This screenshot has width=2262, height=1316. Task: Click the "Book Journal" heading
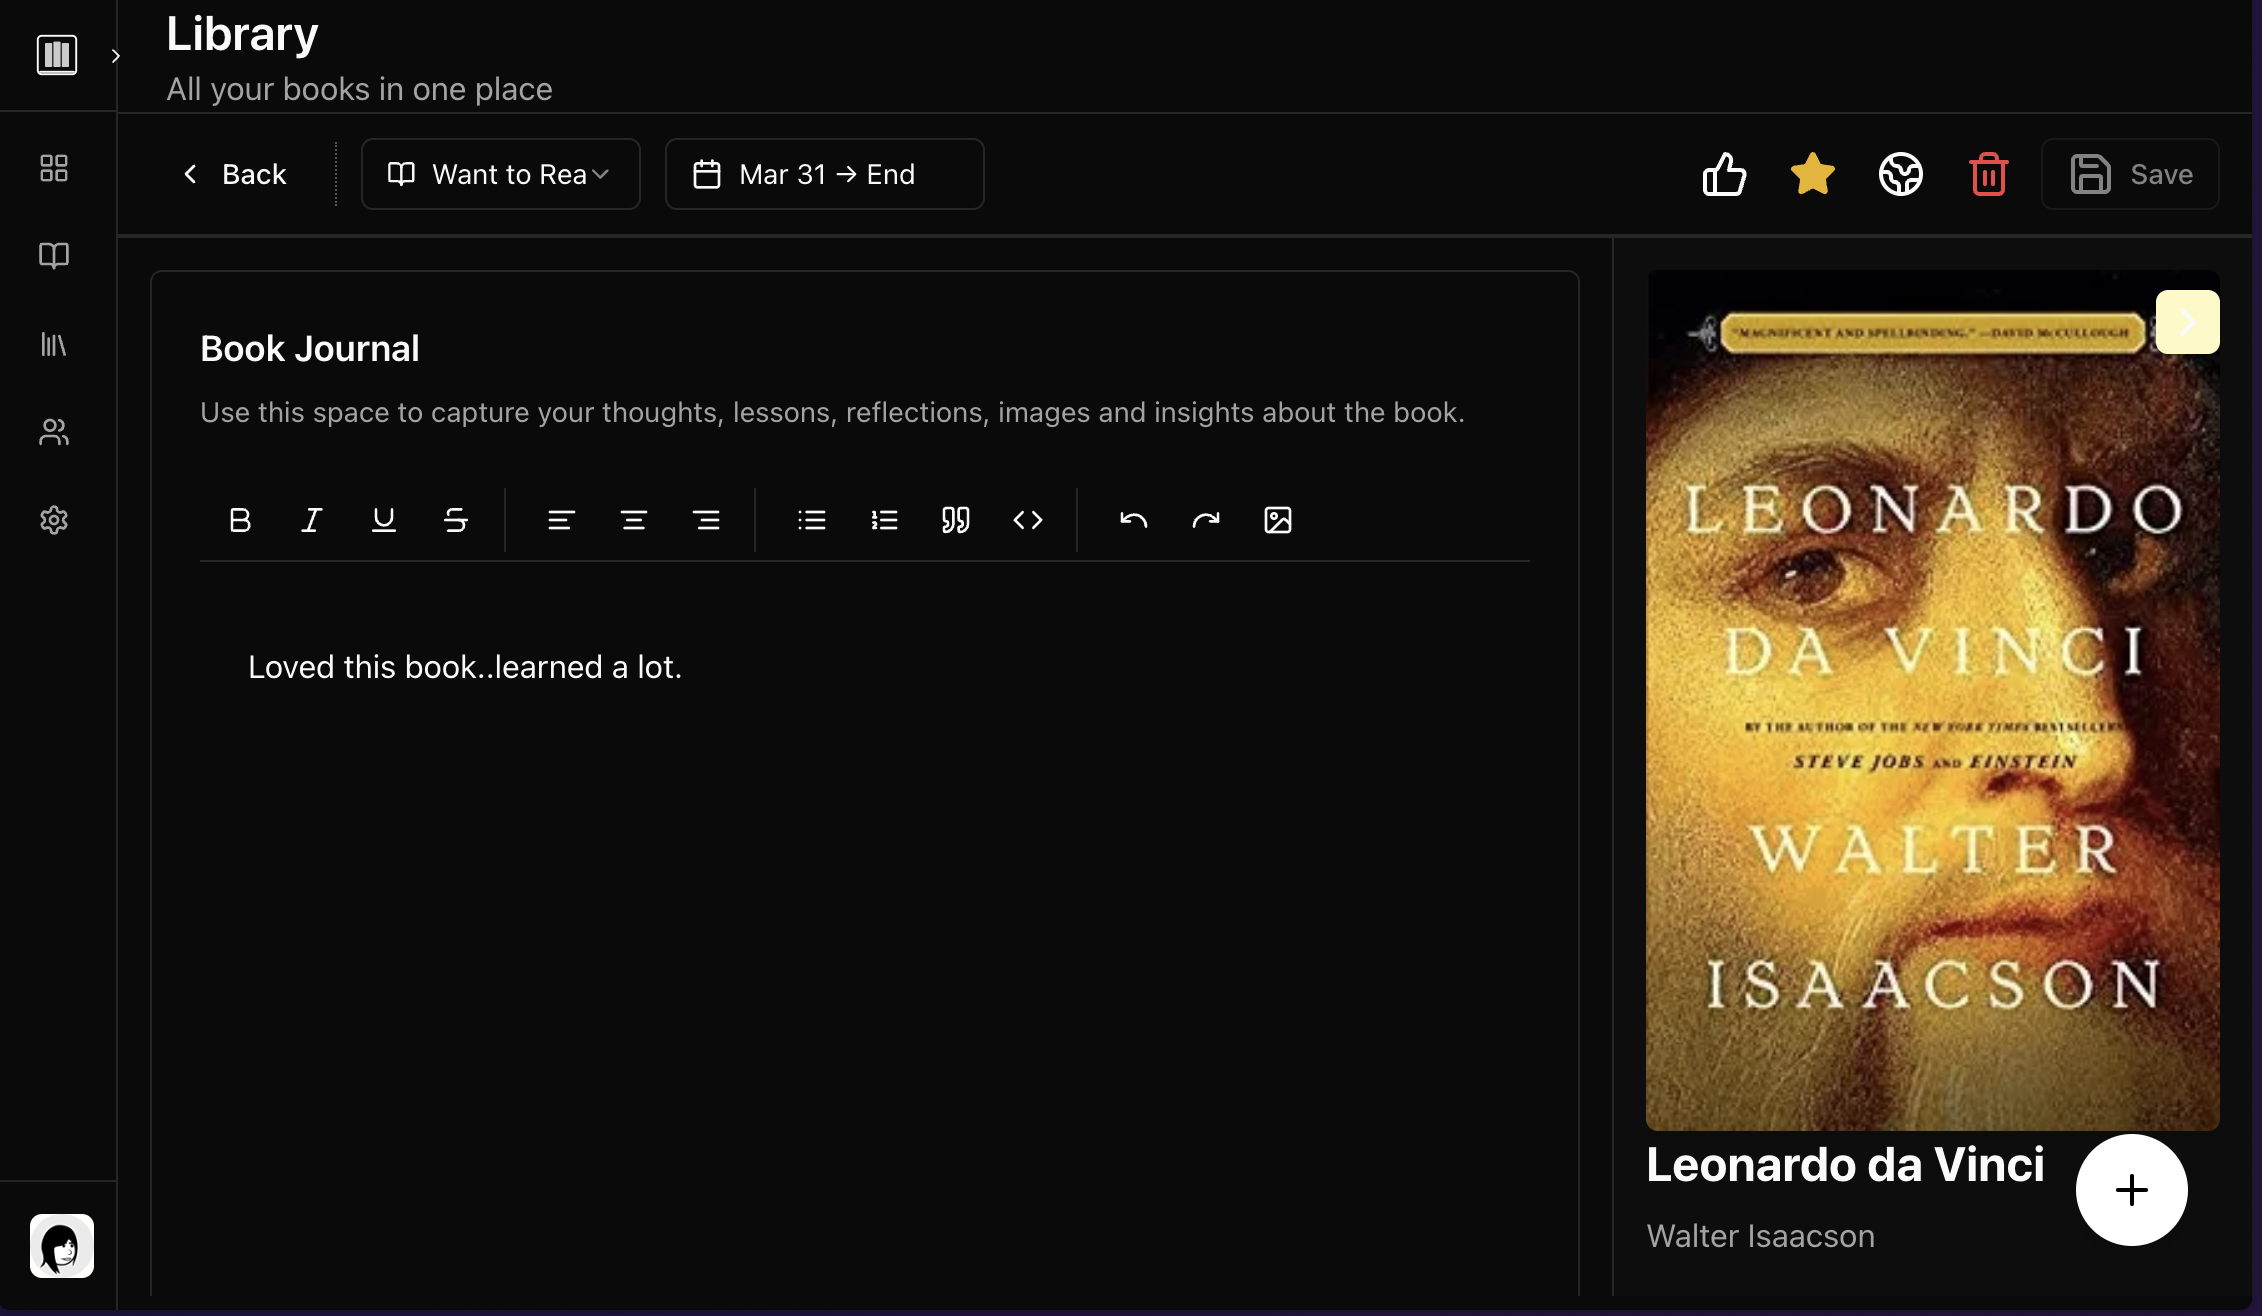310,349
